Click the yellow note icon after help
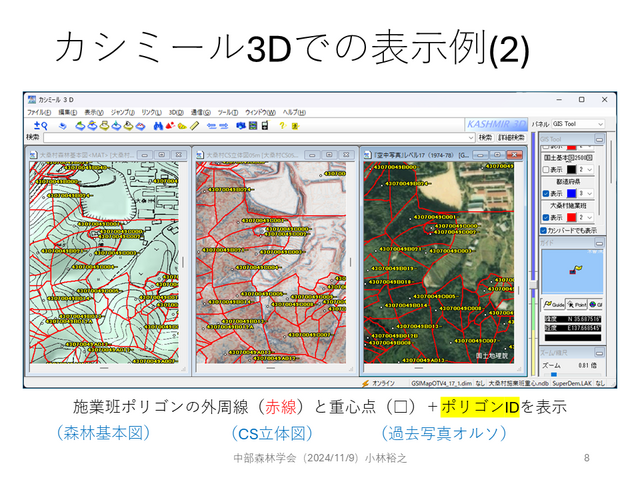The width and height of the screenshot is (640, 480). point(295,126)
